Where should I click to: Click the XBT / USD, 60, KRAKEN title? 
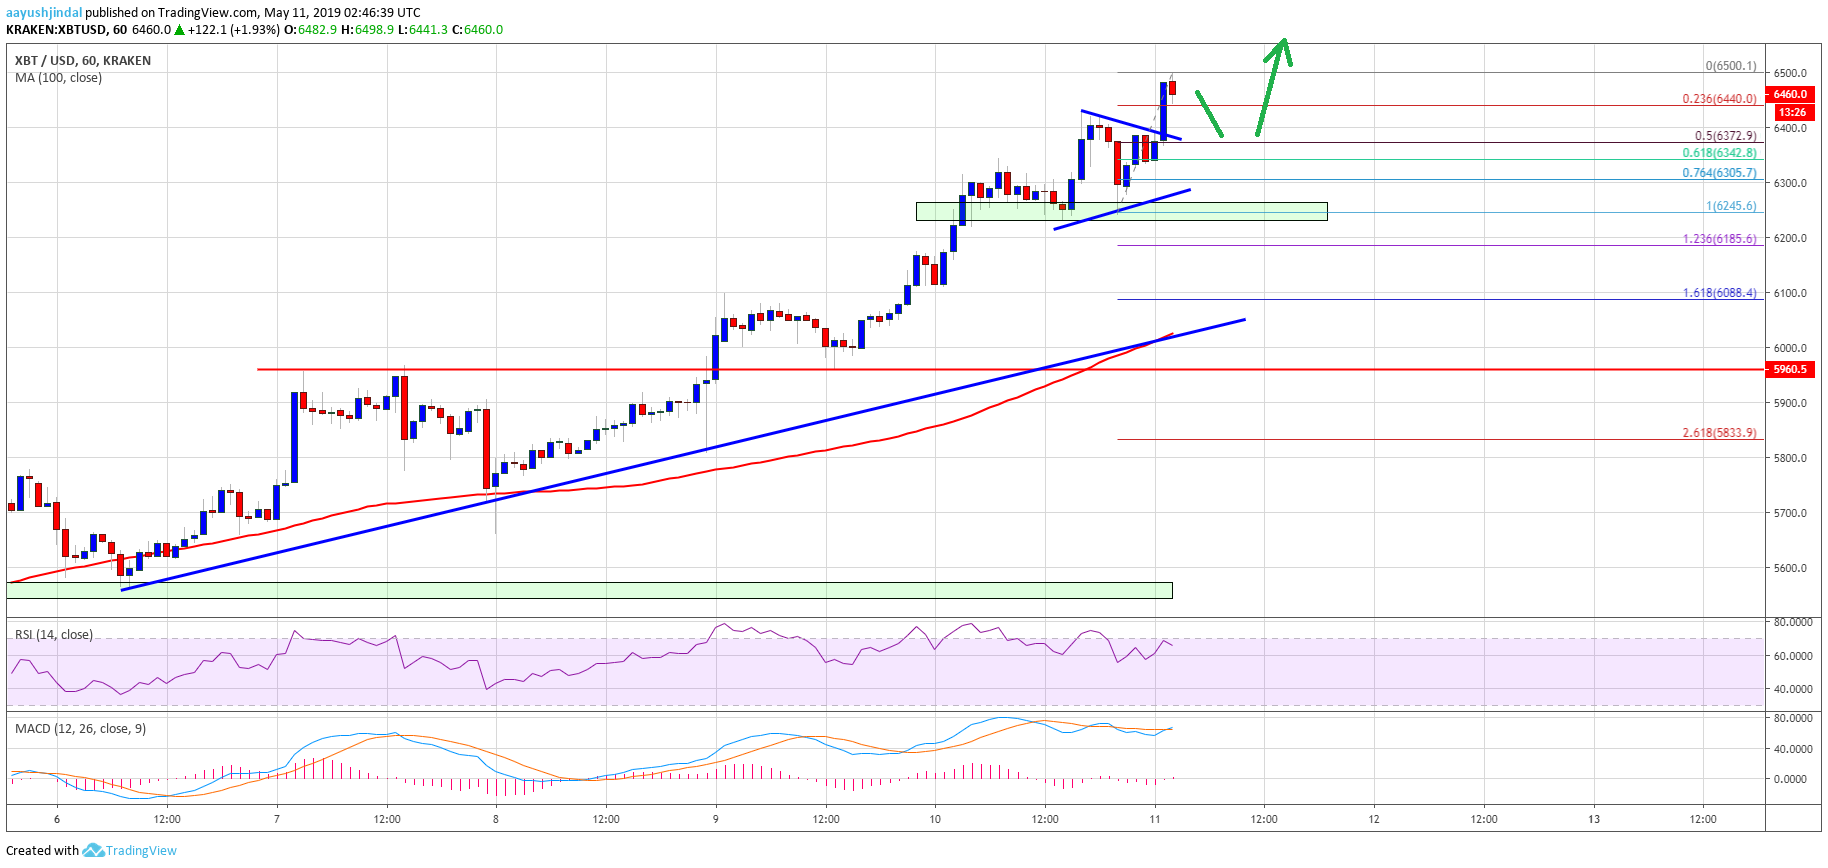coord(83,61)
